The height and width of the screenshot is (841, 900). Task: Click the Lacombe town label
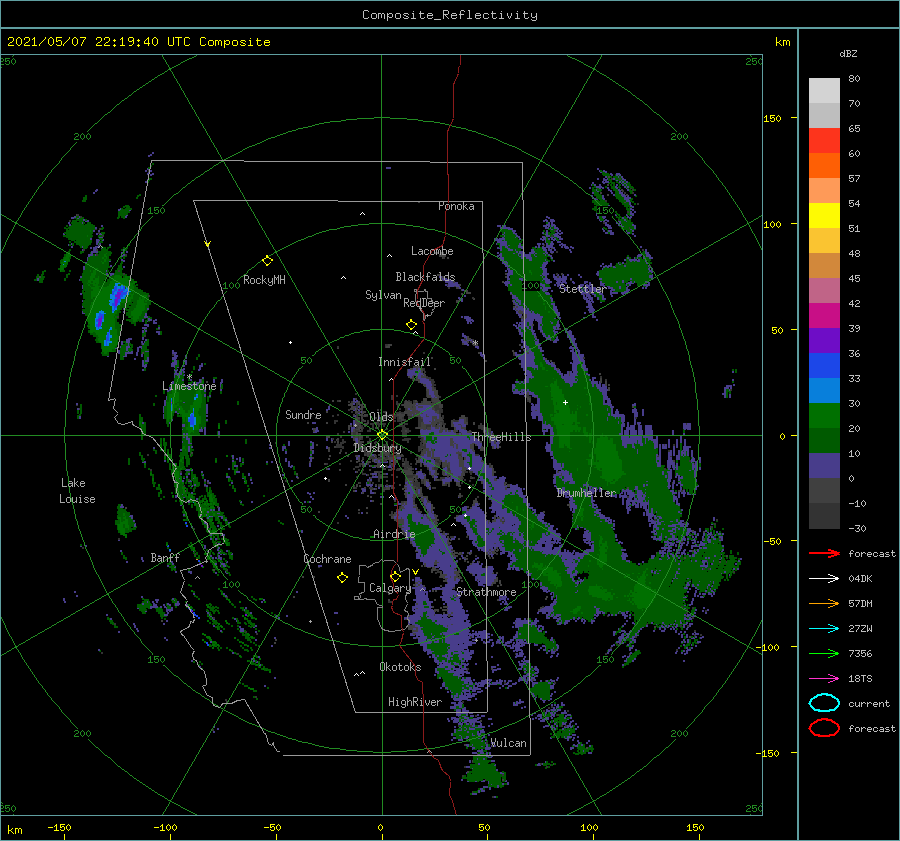pyautogui.click(x=432, y=251)
